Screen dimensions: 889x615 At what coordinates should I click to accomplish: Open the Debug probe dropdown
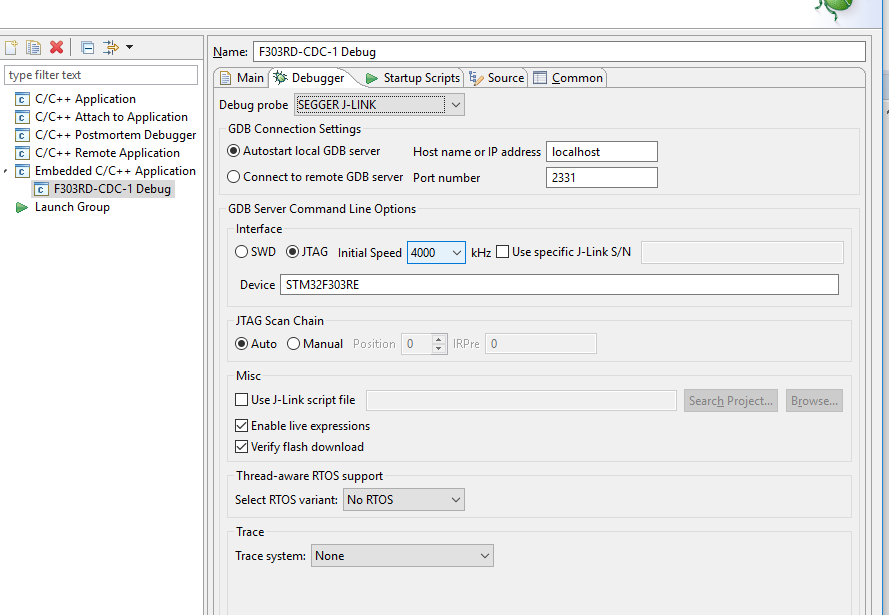(456, 104)
